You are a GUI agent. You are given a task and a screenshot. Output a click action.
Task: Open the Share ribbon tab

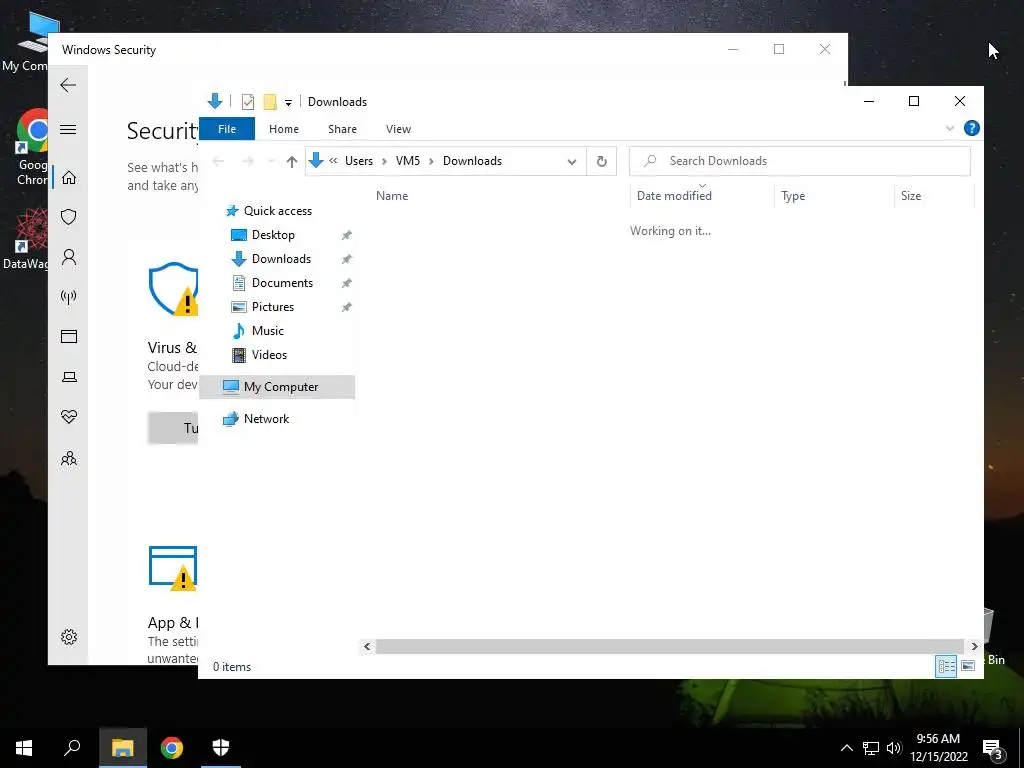tap(342, 129)
